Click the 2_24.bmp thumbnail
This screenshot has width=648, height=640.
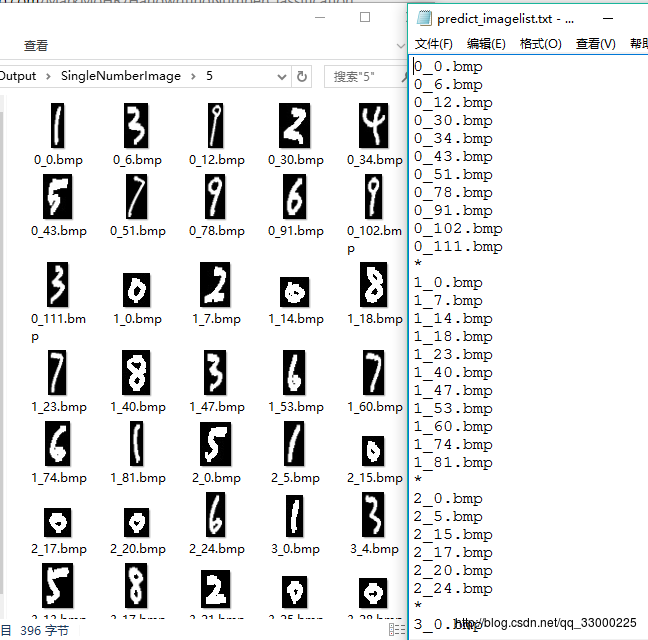pos(215,515)
